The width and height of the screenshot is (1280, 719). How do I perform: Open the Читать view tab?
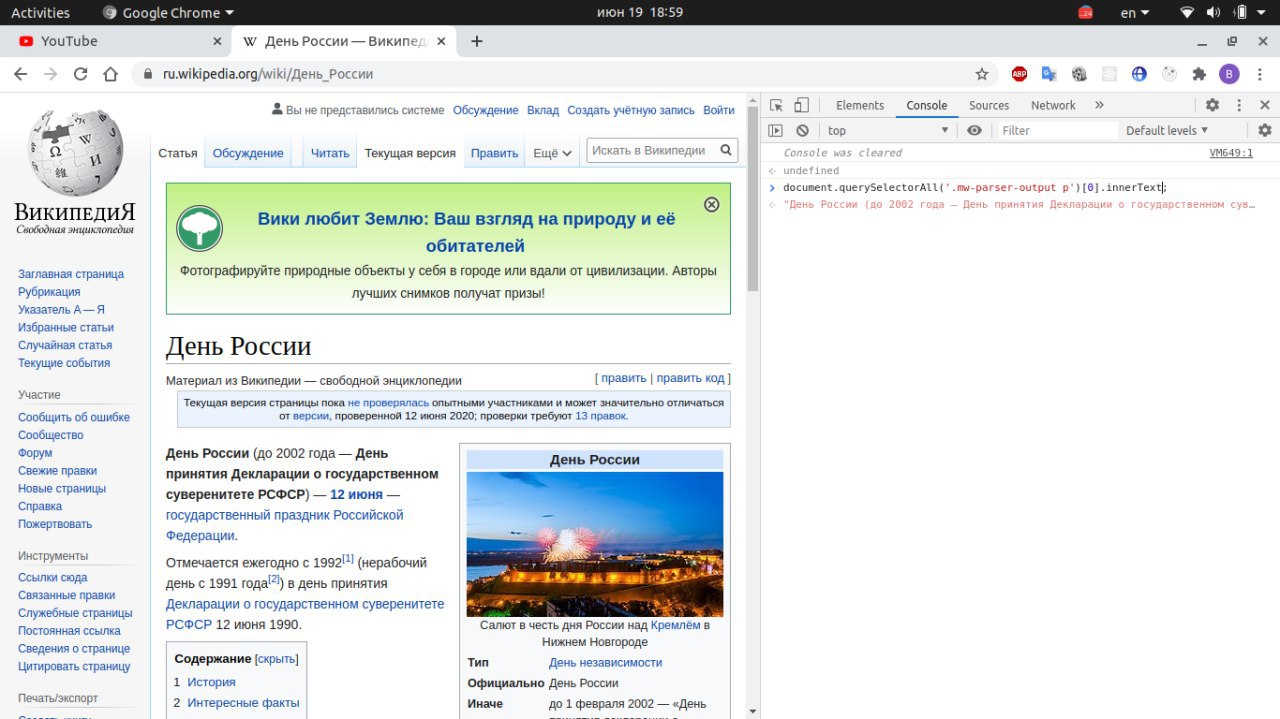[330, 153]
